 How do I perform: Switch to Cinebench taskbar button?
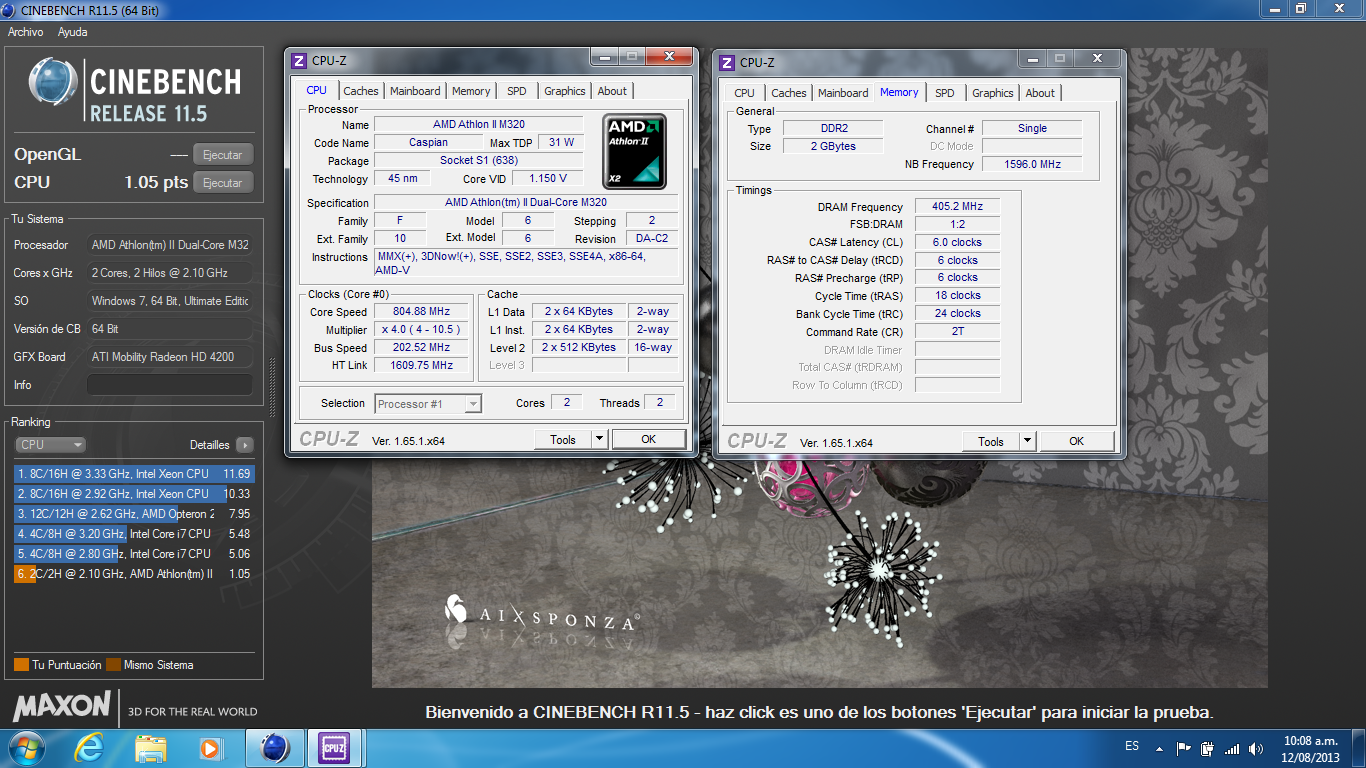tap(275, 748)
